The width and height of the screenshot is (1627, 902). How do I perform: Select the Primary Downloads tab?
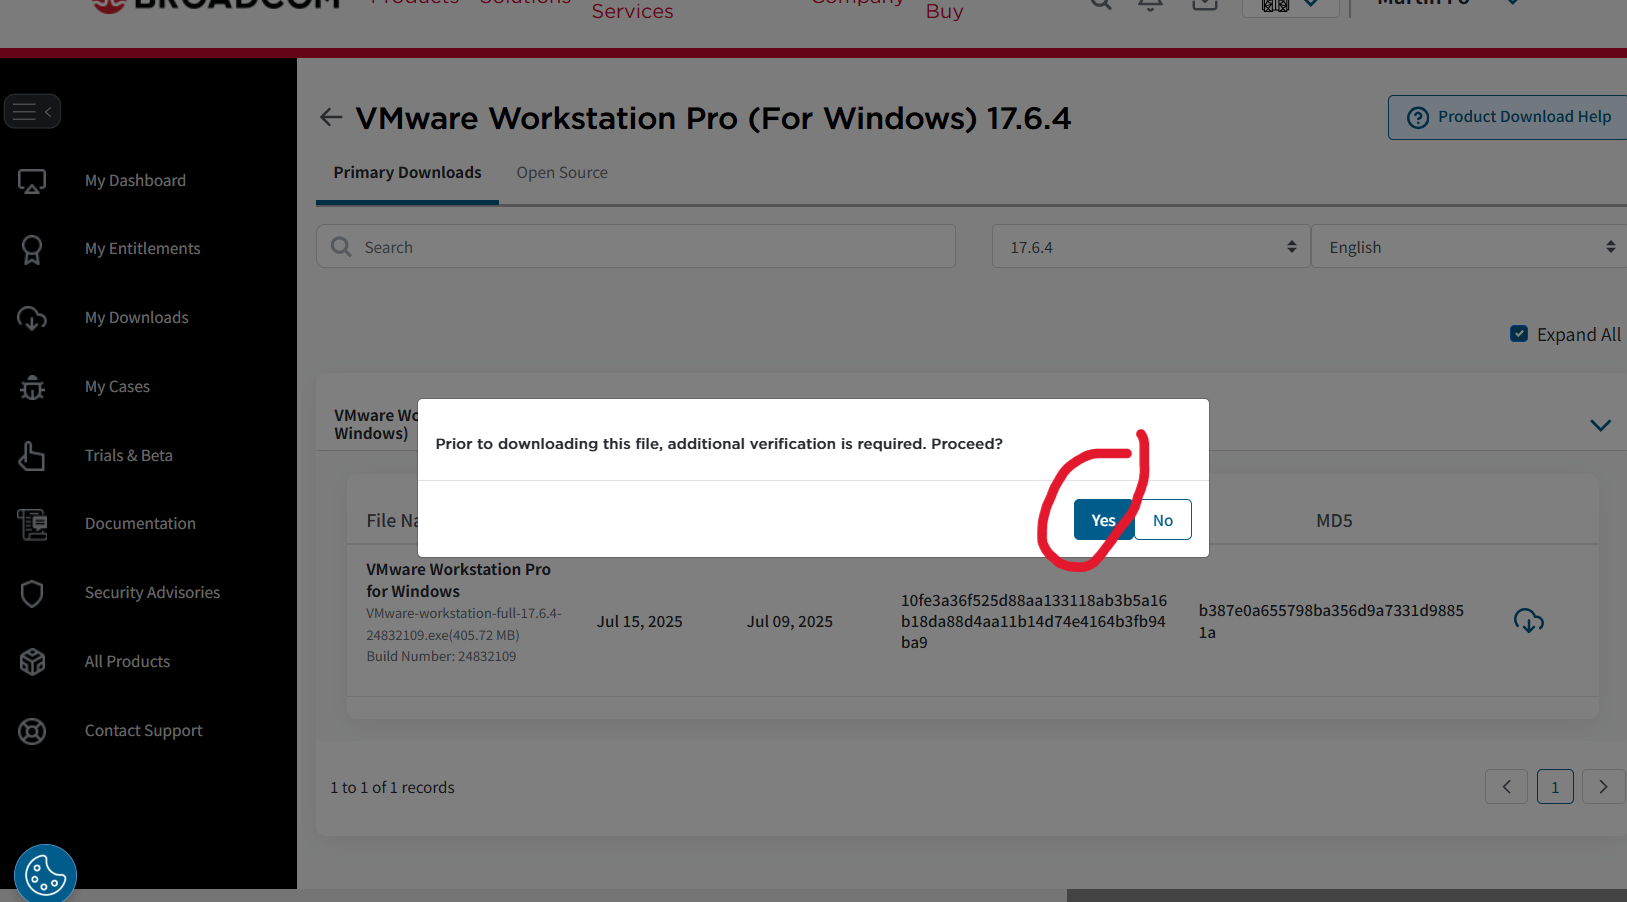(407, 173)
